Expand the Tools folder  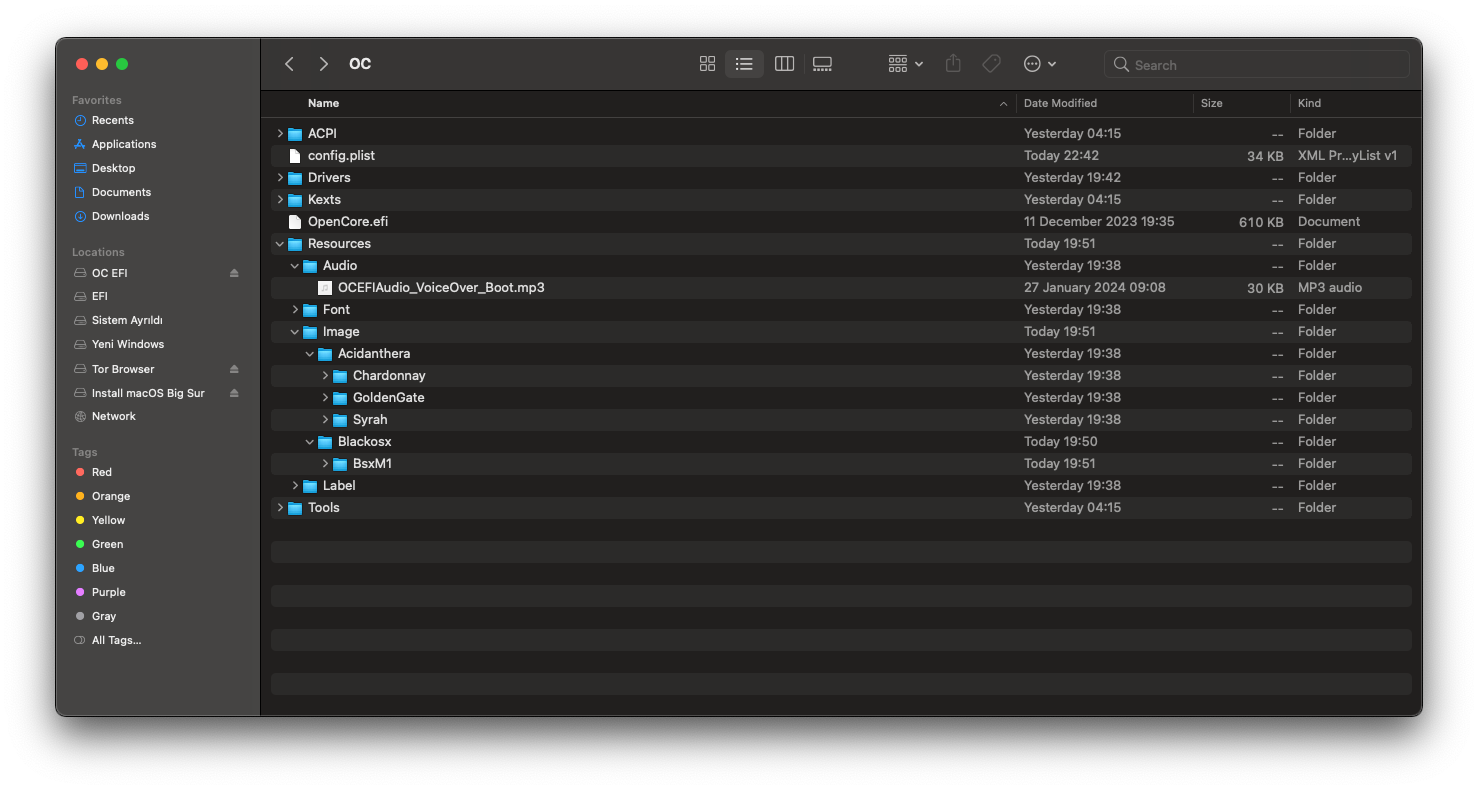click(280, 507)
